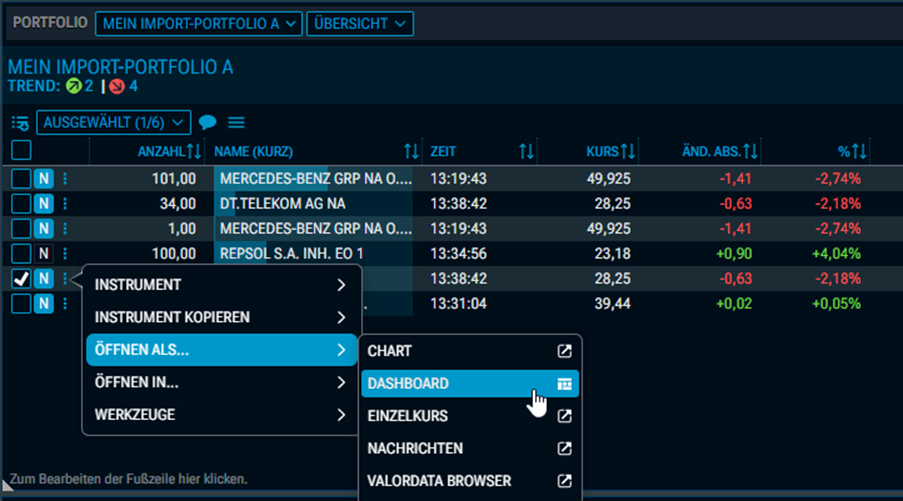Sort by ZEIT column arrows
The height and width of the screenshot is (501, 903).
(526, 151)
